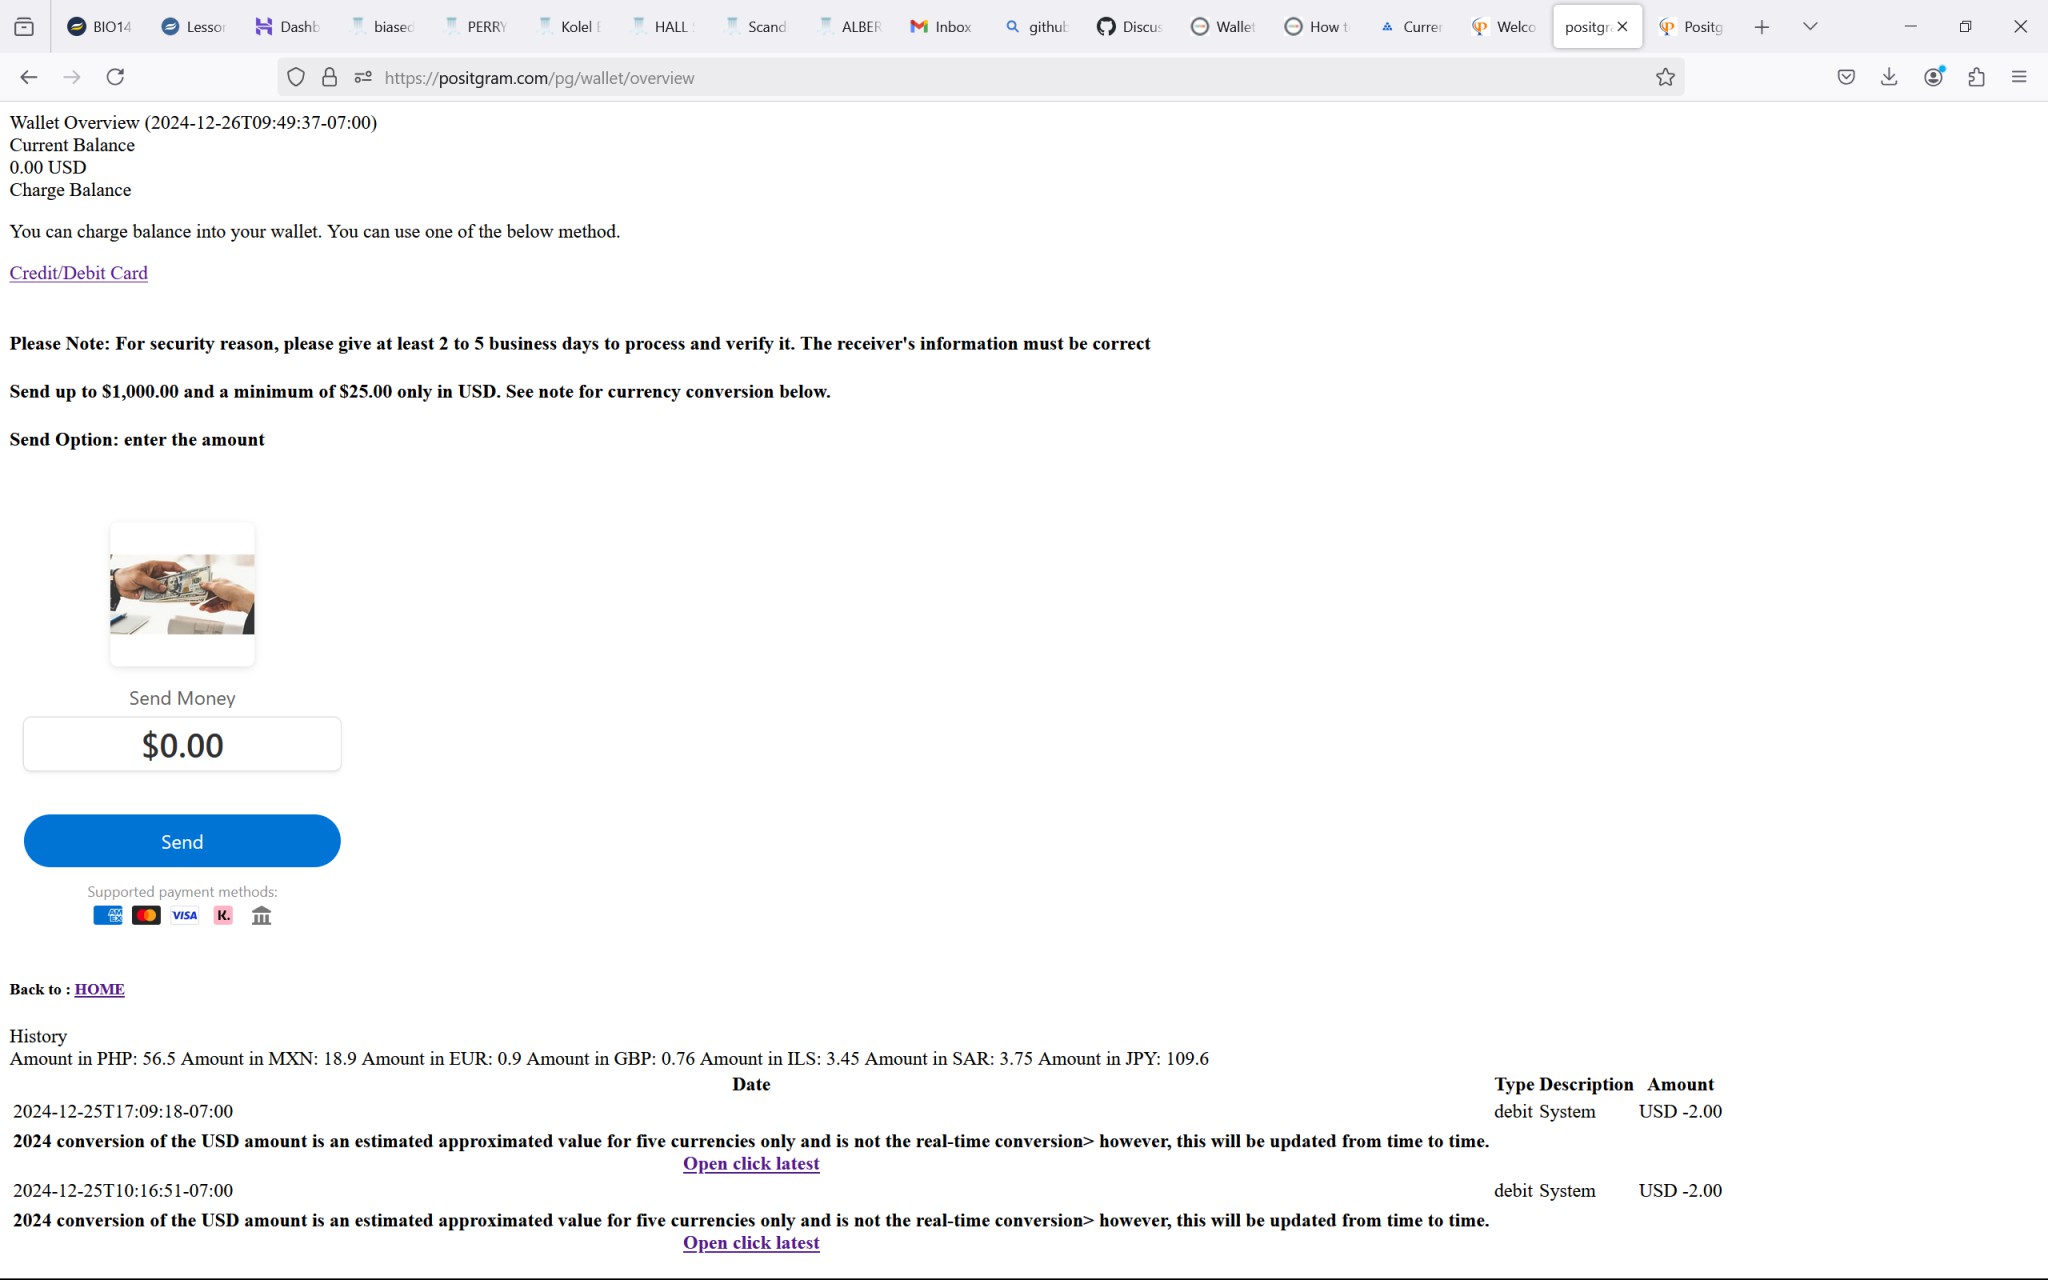
Task: Click the Save to Pocket icon
Action: 1846,77
